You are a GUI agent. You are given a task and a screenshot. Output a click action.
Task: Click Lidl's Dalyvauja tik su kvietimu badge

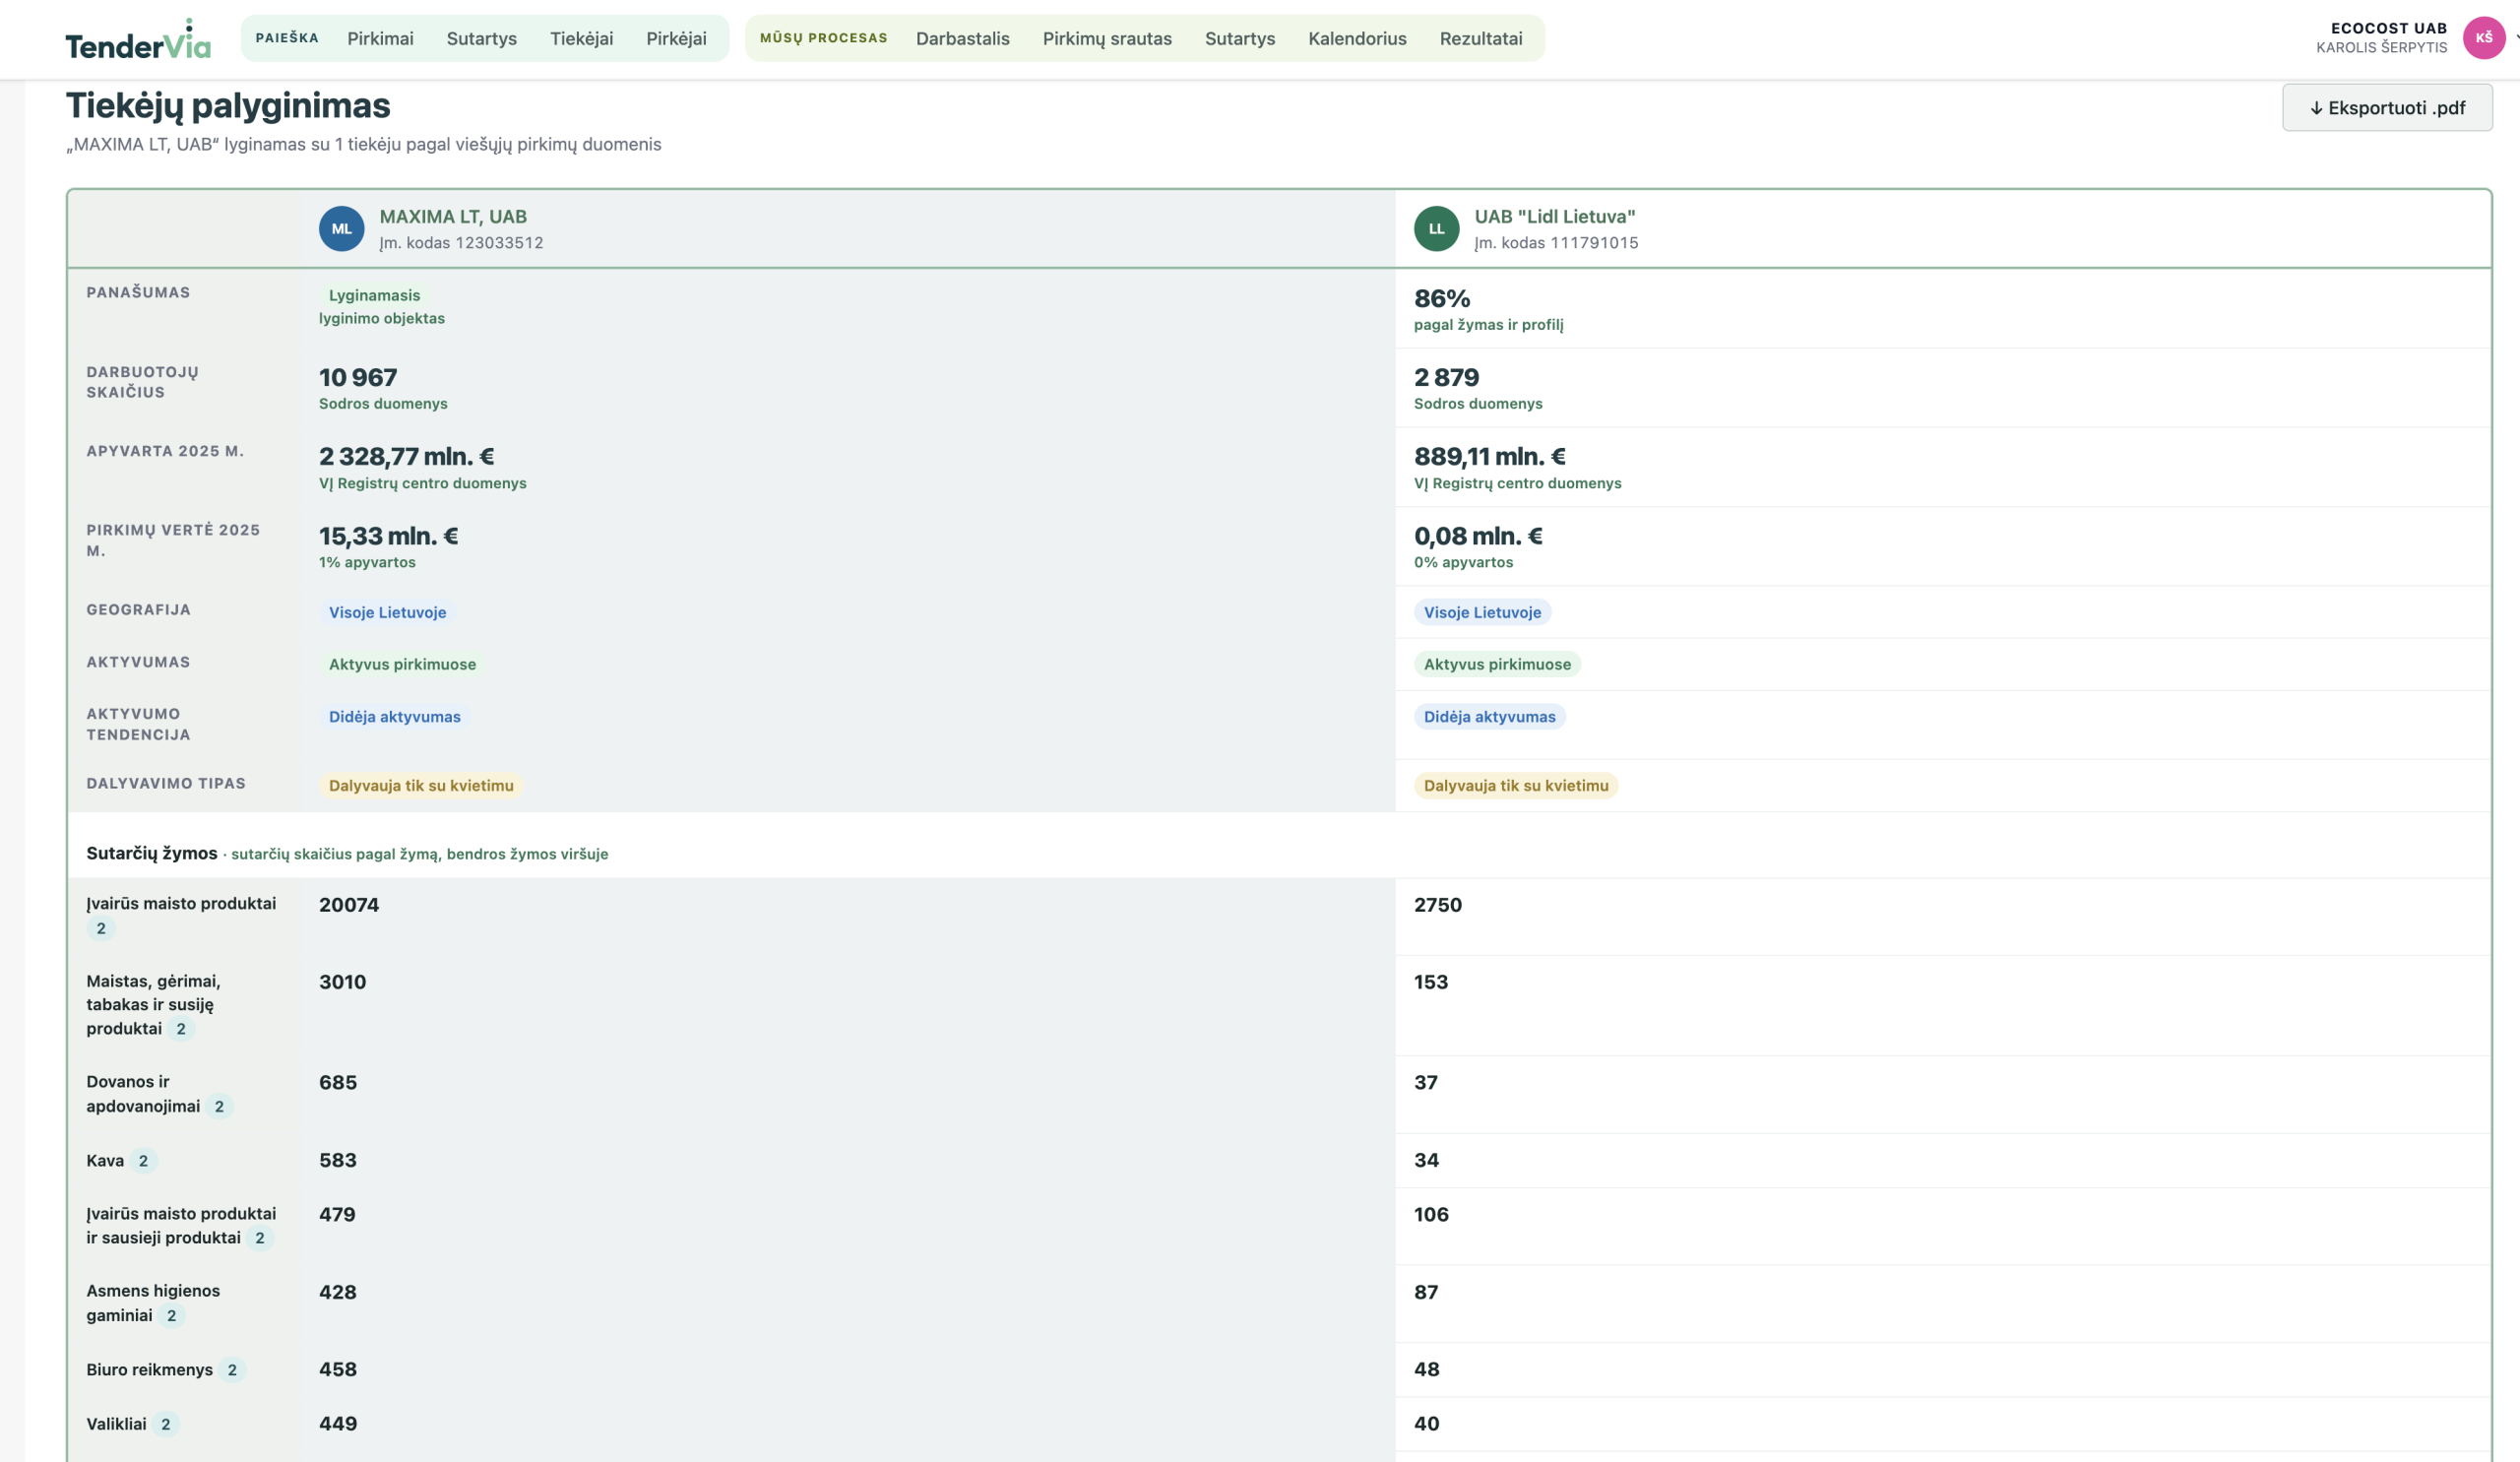pyautogui.click(x=1516, y=785)
